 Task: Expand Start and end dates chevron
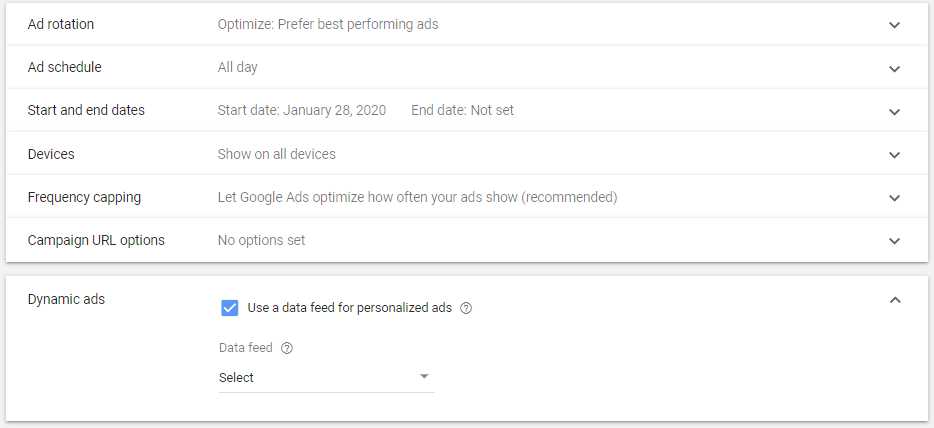pyautogui.click(x=894, y=112)
